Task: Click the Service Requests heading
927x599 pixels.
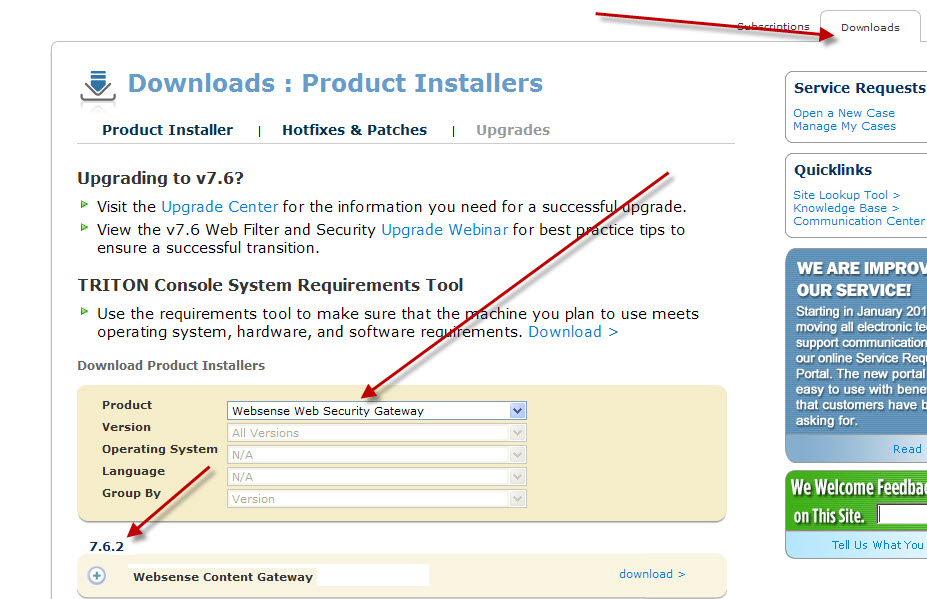Action: [860, 88]
